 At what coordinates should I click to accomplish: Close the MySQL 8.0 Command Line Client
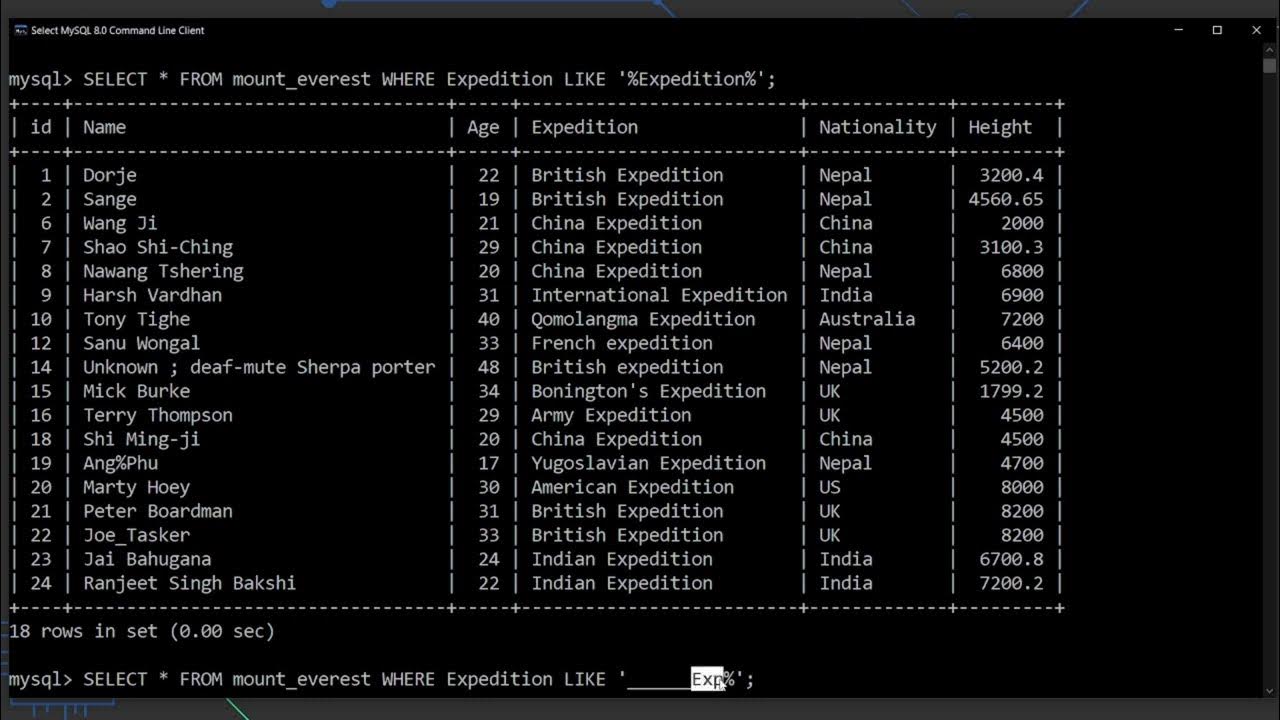(x=1256, y=30)
